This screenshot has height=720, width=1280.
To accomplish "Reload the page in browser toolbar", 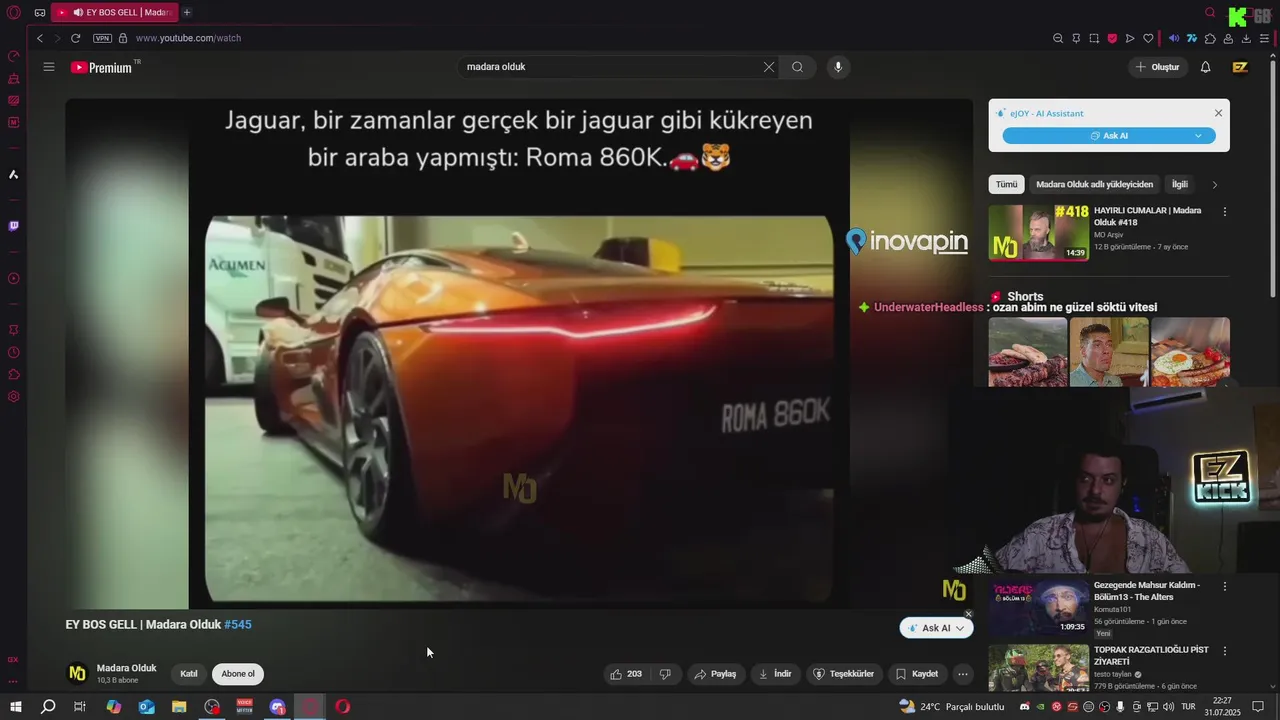I will click(x=75, y=38).
